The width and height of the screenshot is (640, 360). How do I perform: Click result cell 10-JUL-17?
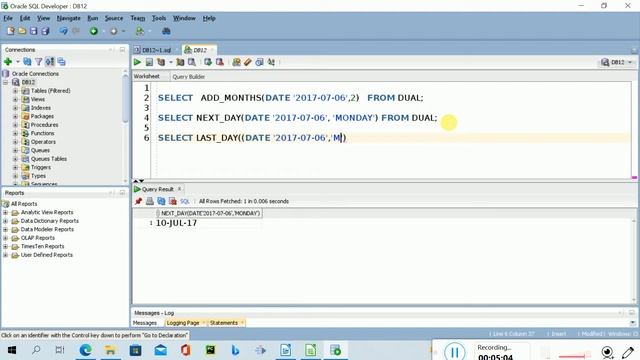176,223
